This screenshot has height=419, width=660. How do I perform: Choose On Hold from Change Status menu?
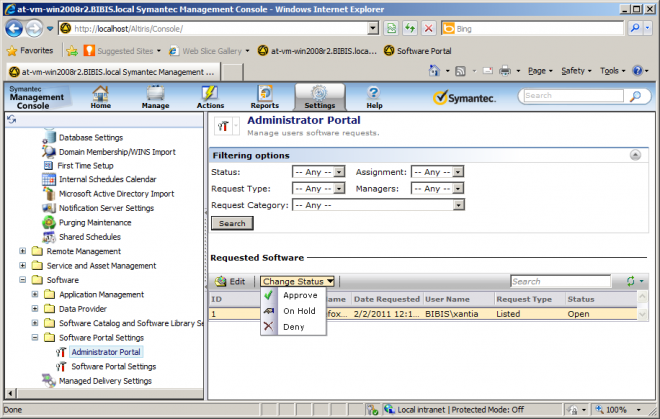tap(293, 311)
